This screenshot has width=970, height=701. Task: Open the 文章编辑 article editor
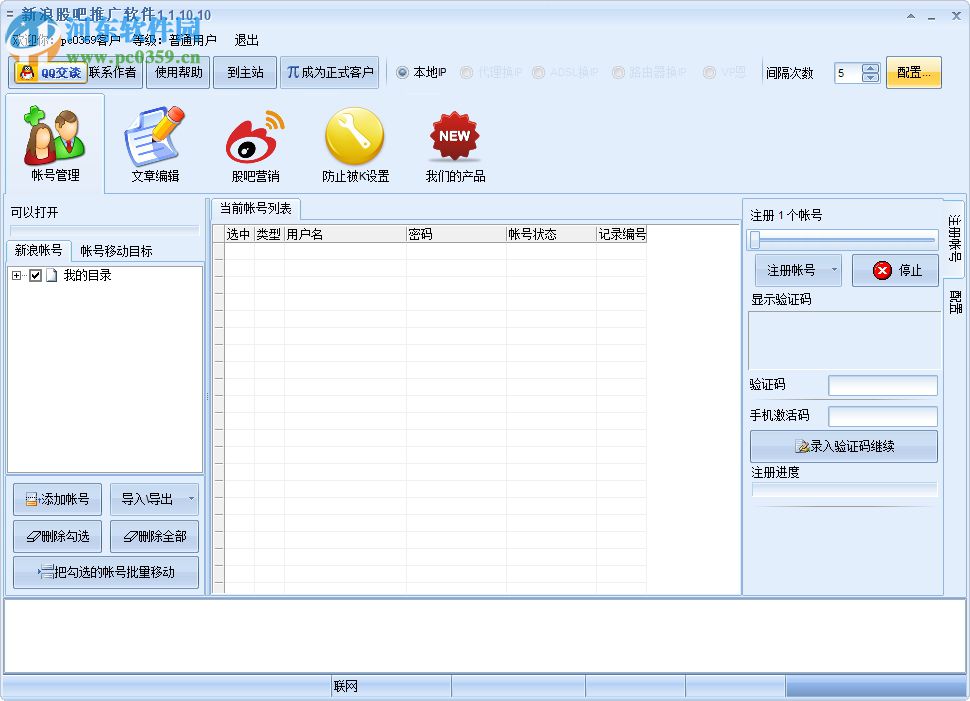coord(155,142)
